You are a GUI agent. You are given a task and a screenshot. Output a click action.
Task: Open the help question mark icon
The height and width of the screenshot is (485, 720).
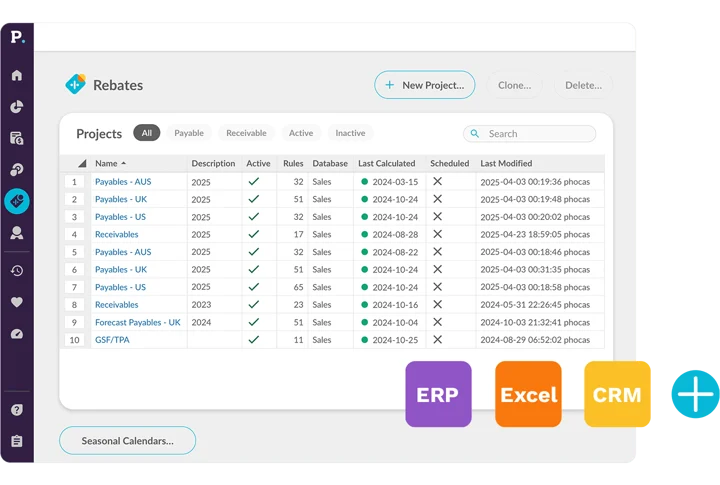pos(17,410)
